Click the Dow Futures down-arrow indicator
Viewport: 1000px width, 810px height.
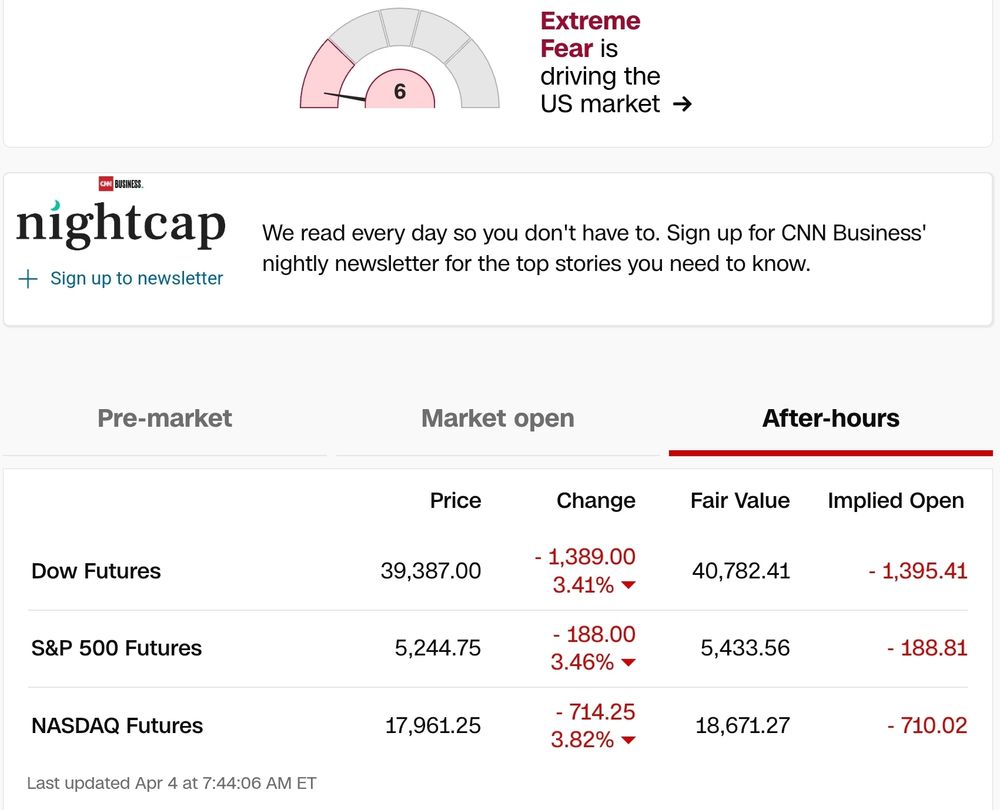pos(628,586)
